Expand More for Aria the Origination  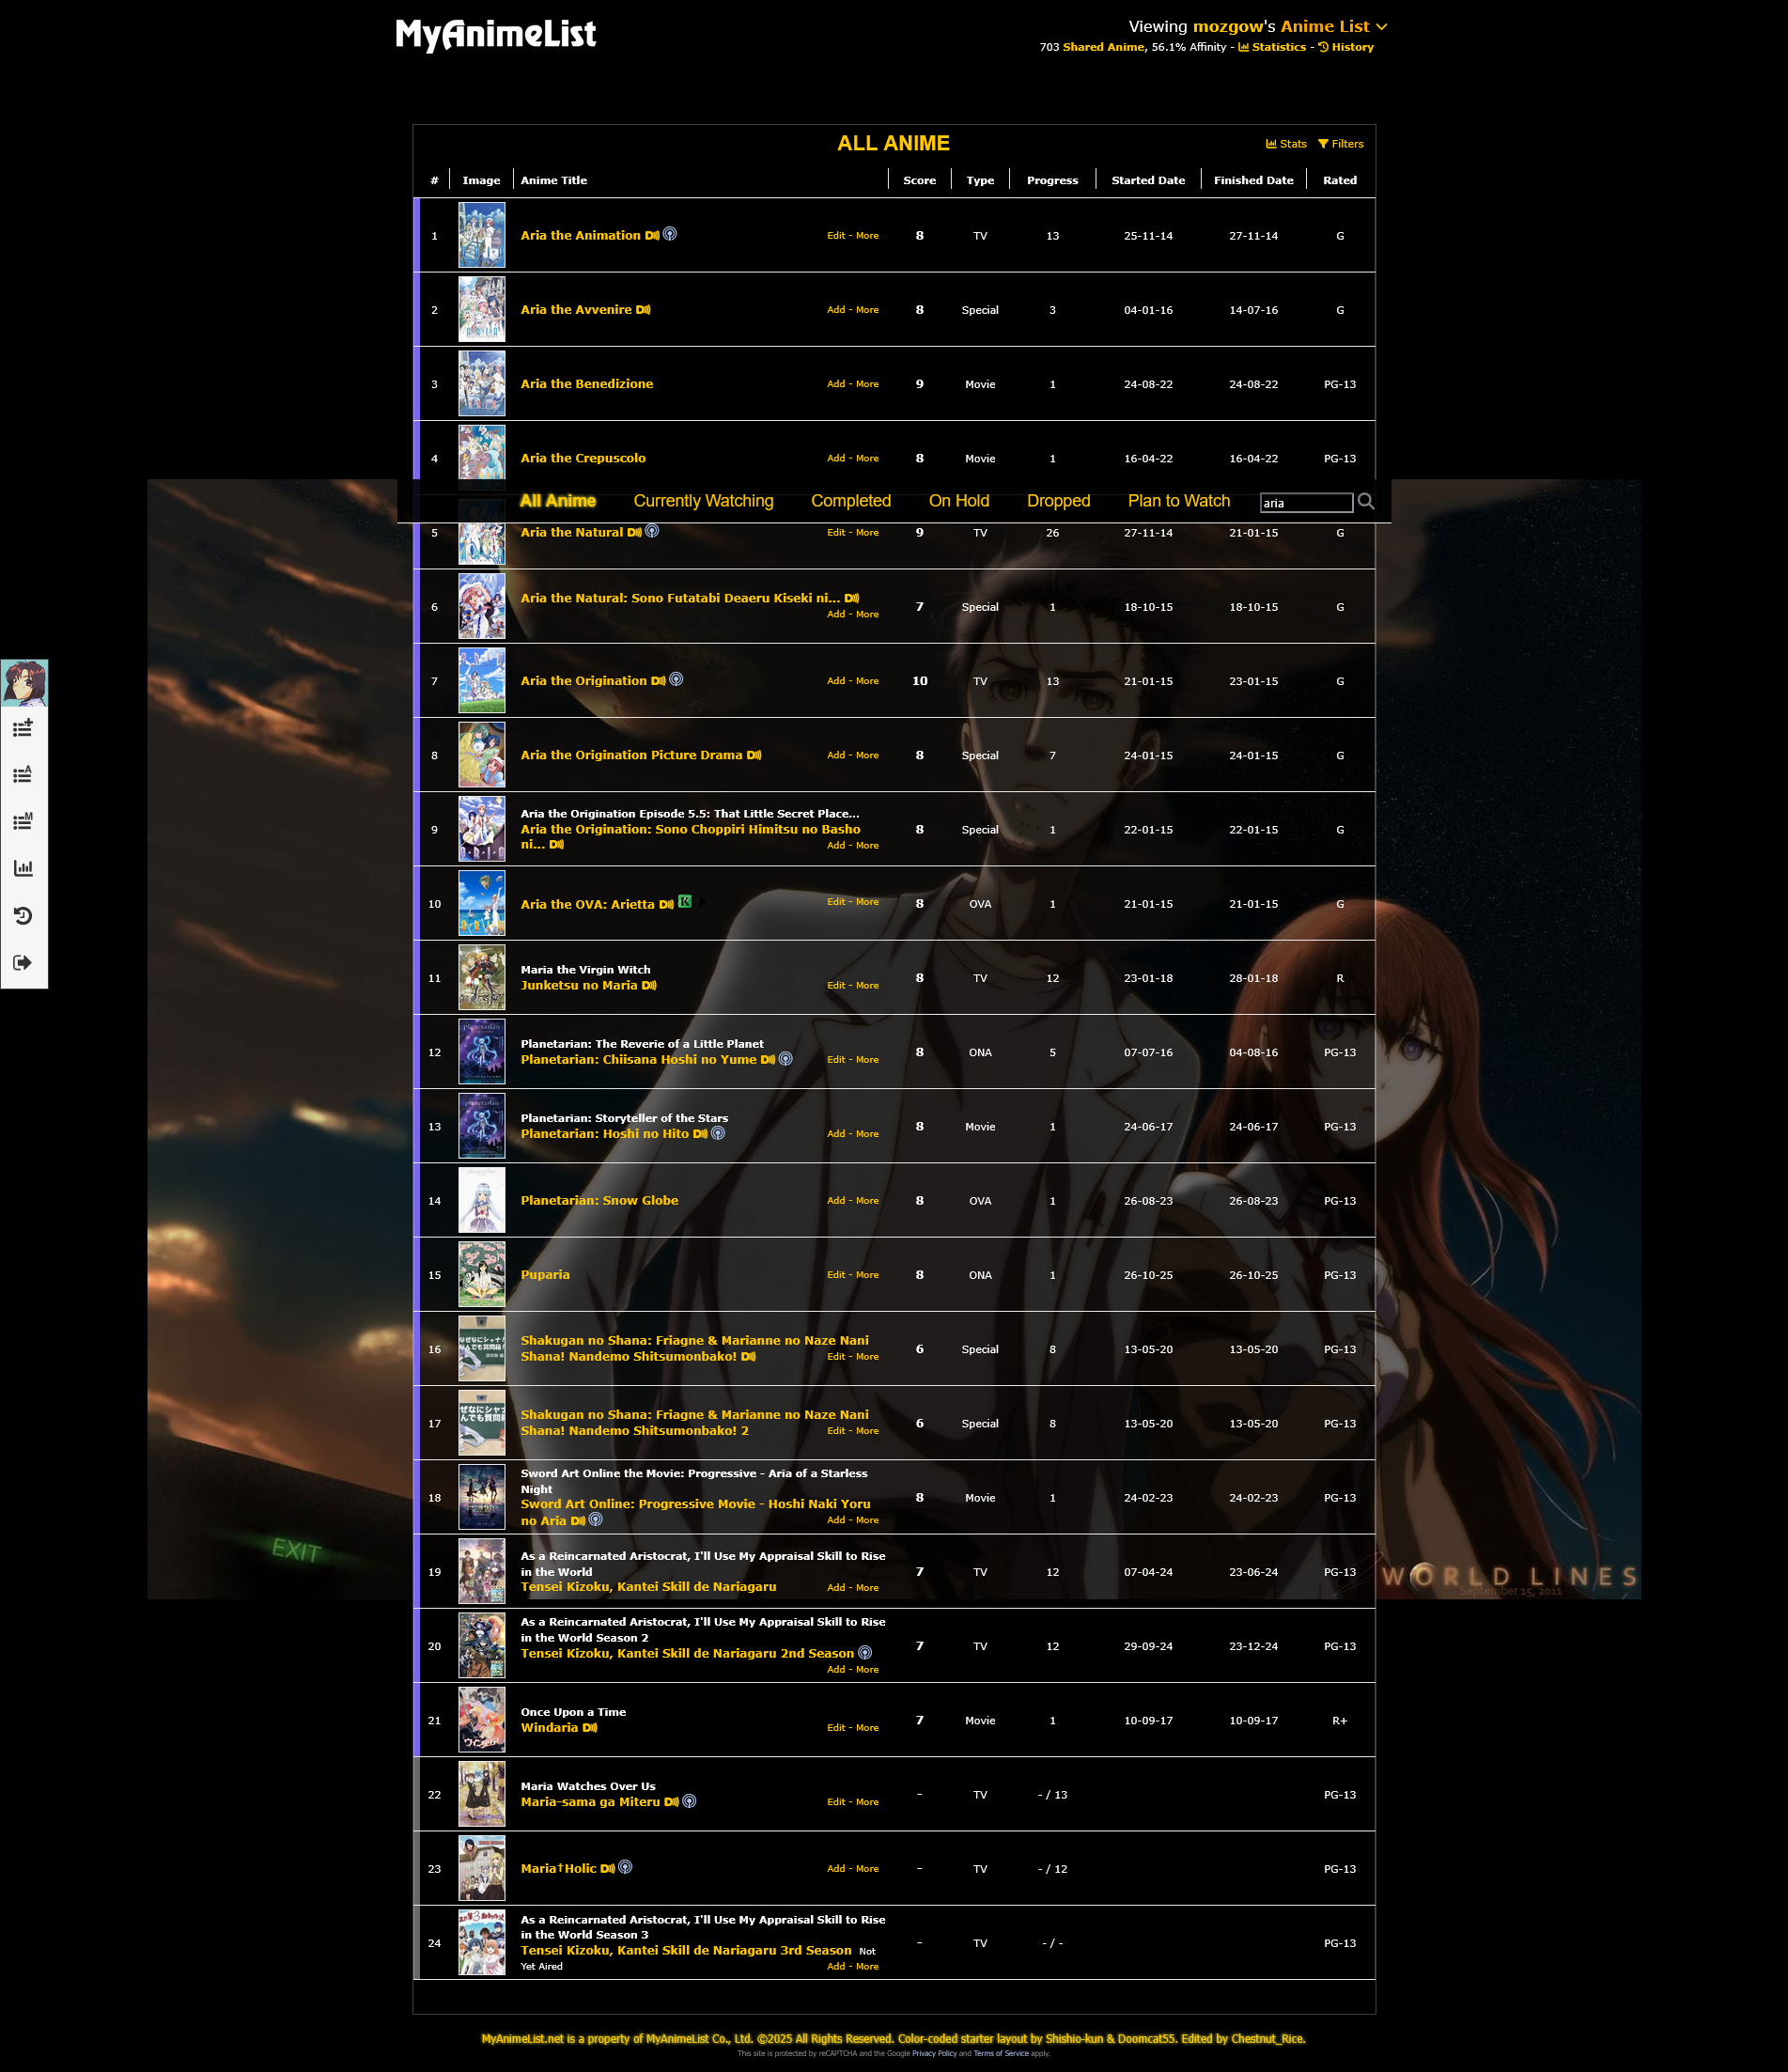867,681
